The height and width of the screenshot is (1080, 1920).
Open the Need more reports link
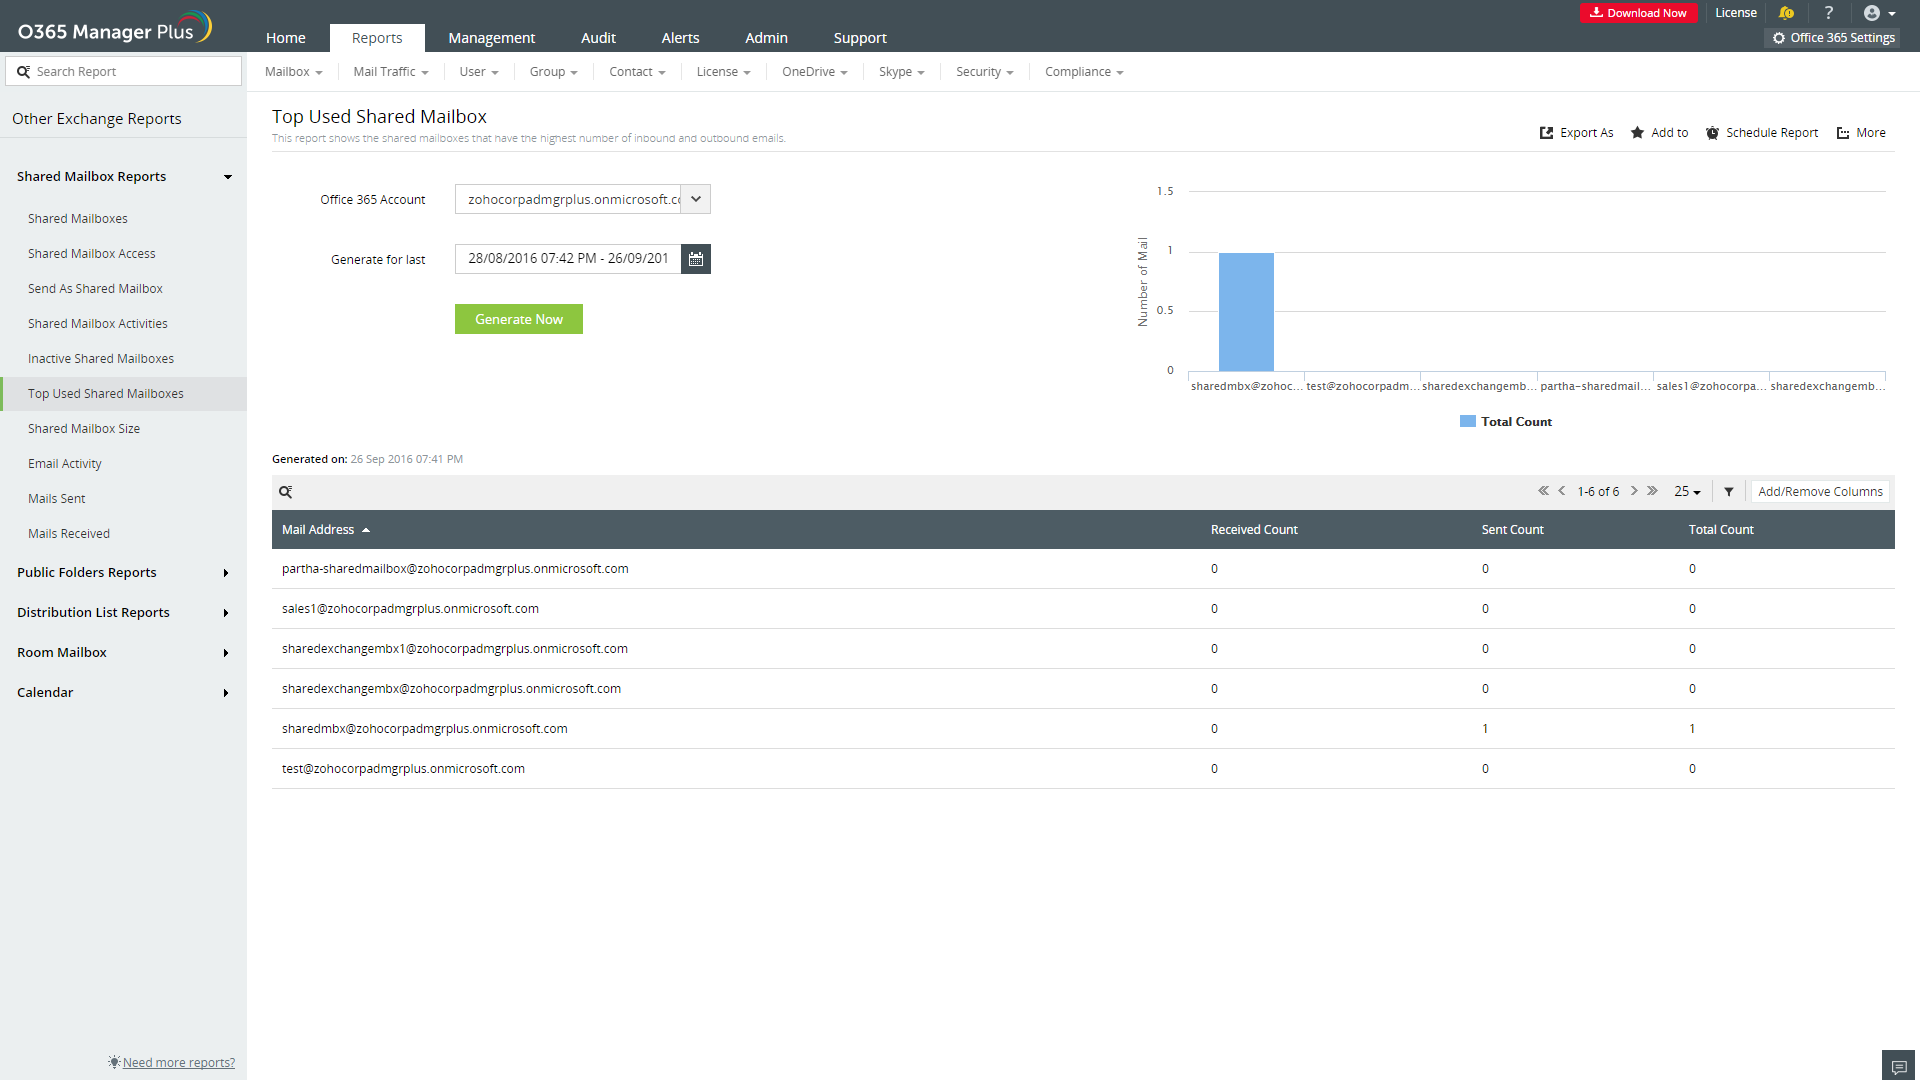pos(178,1063)
